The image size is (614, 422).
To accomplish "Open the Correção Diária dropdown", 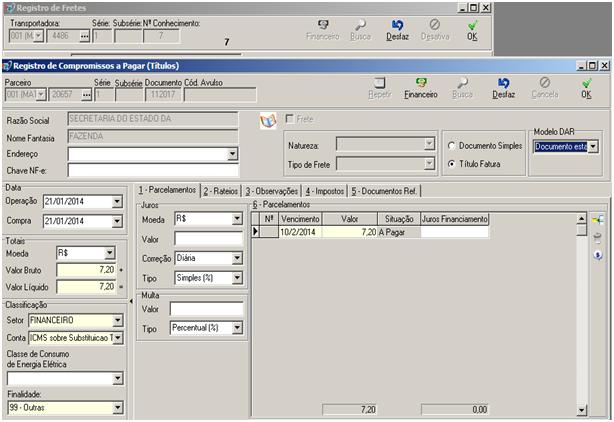I will (237, 258).
